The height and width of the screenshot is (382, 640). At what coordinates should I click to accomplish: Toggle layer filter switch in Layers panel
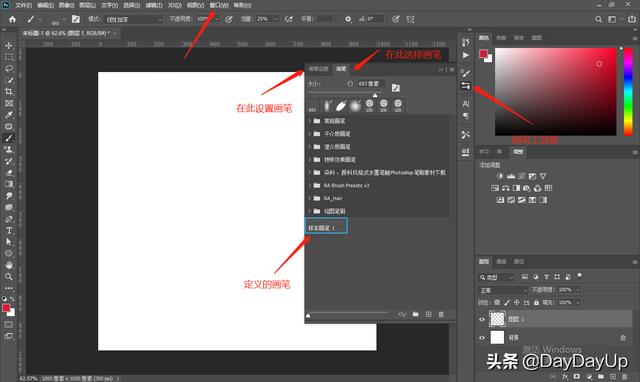point(579,276)
